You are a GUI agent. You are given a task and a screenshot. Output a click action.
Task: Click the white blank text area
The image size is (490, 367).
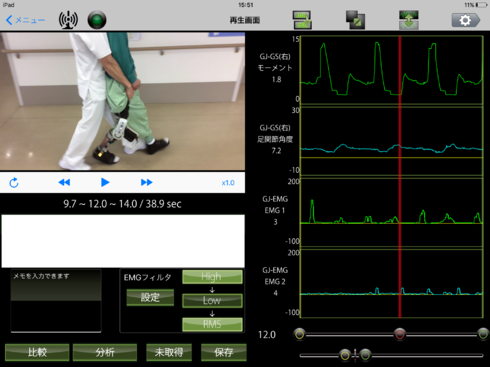coord(123,241)
